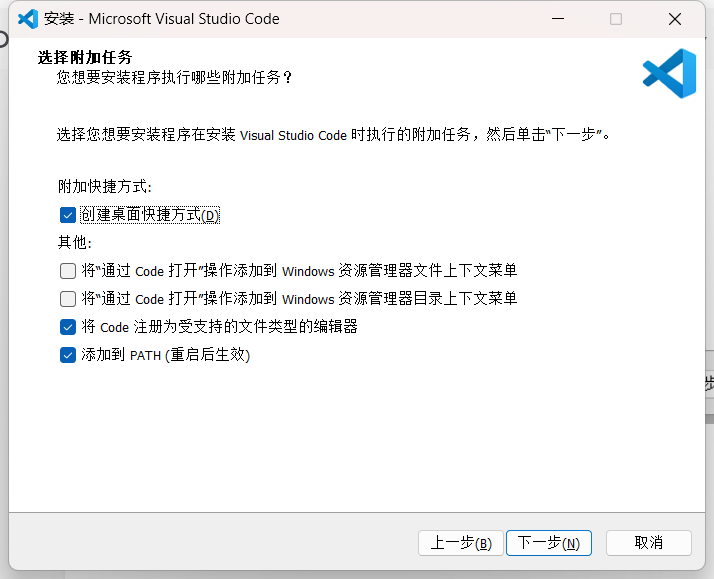Click the large VS Code logo
The image size is (714, 579).
click(669, 73)
